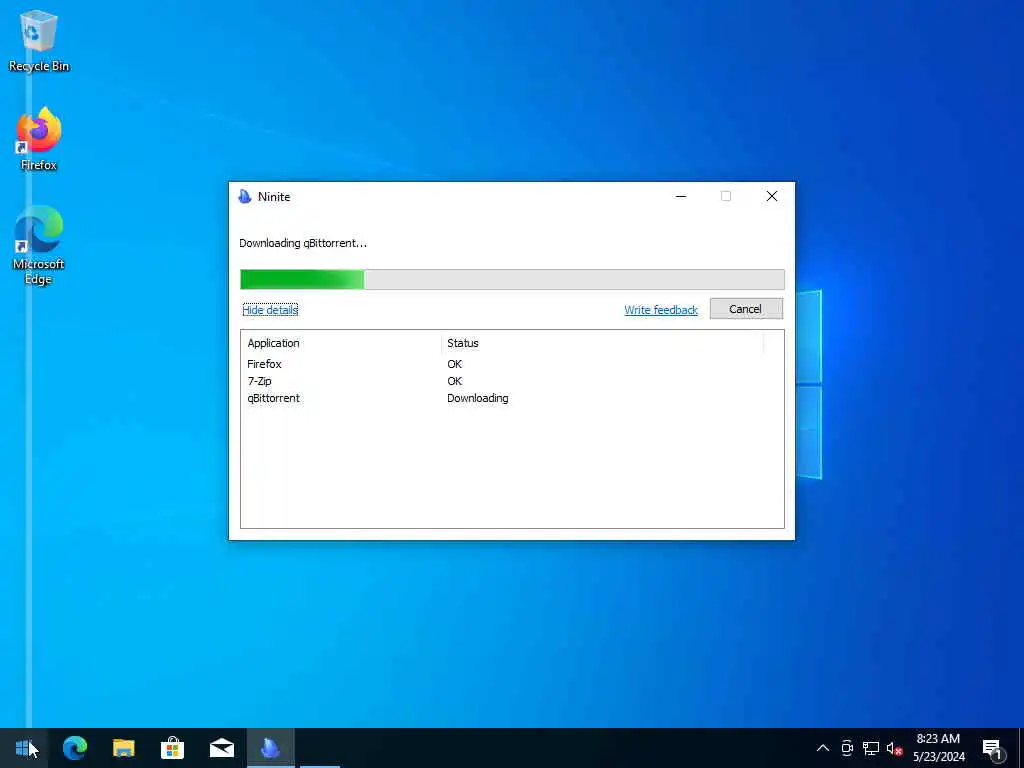The height and width of the screenshot is (768, 1024).
Task: Open the clock showing 8:23 AM
Action: (x=938, y=748)
